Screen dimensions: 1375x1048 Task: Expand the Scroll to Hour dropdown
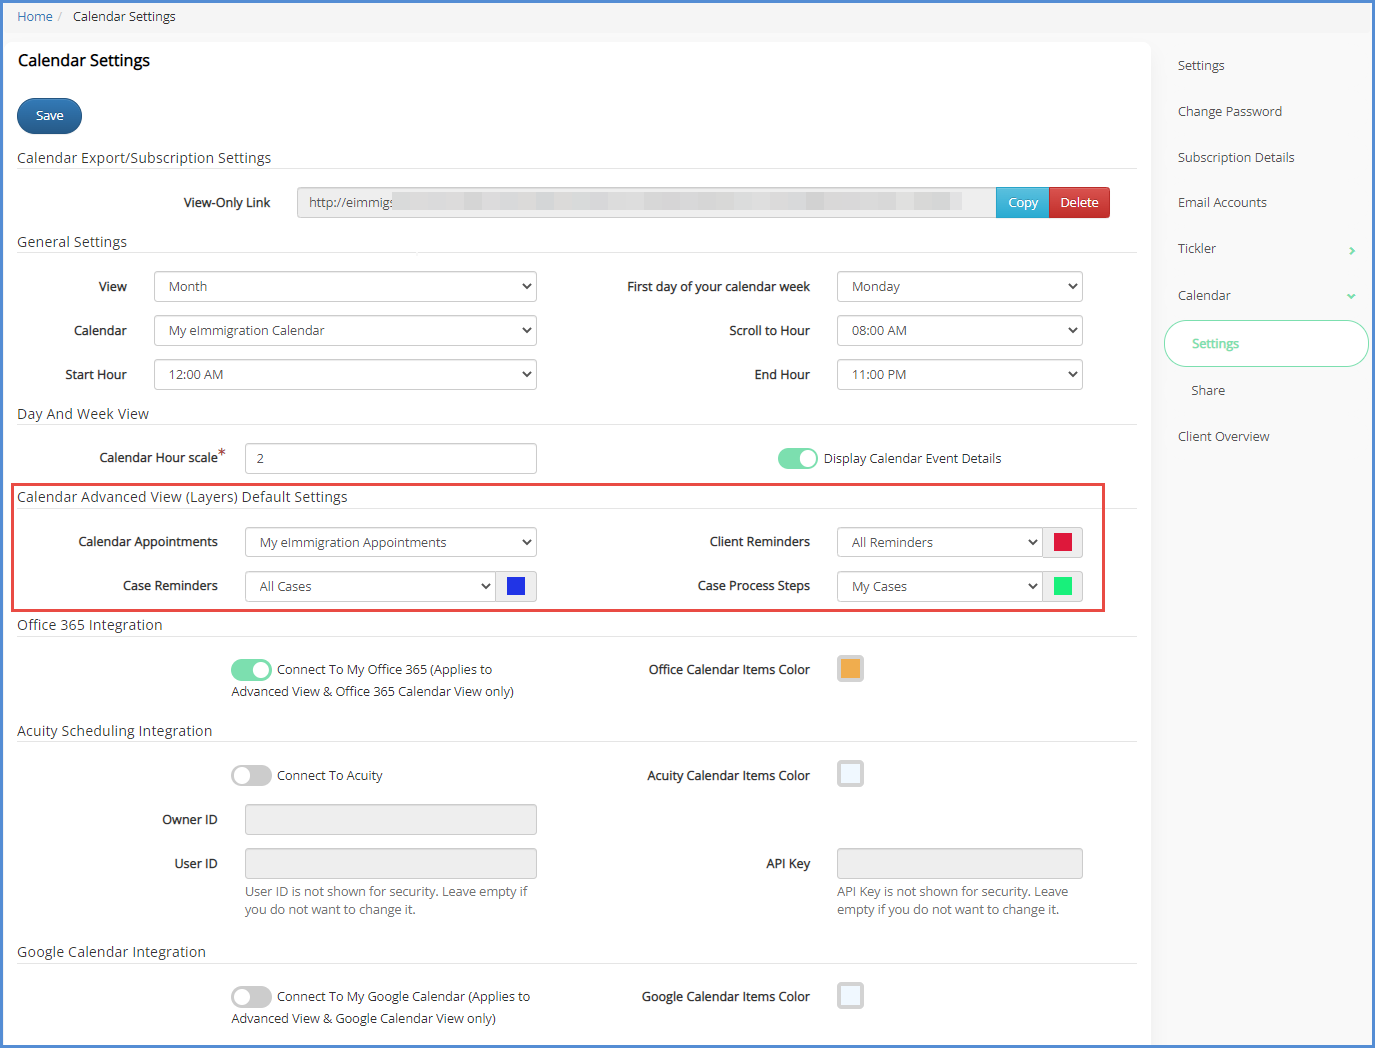pos(959,330)
